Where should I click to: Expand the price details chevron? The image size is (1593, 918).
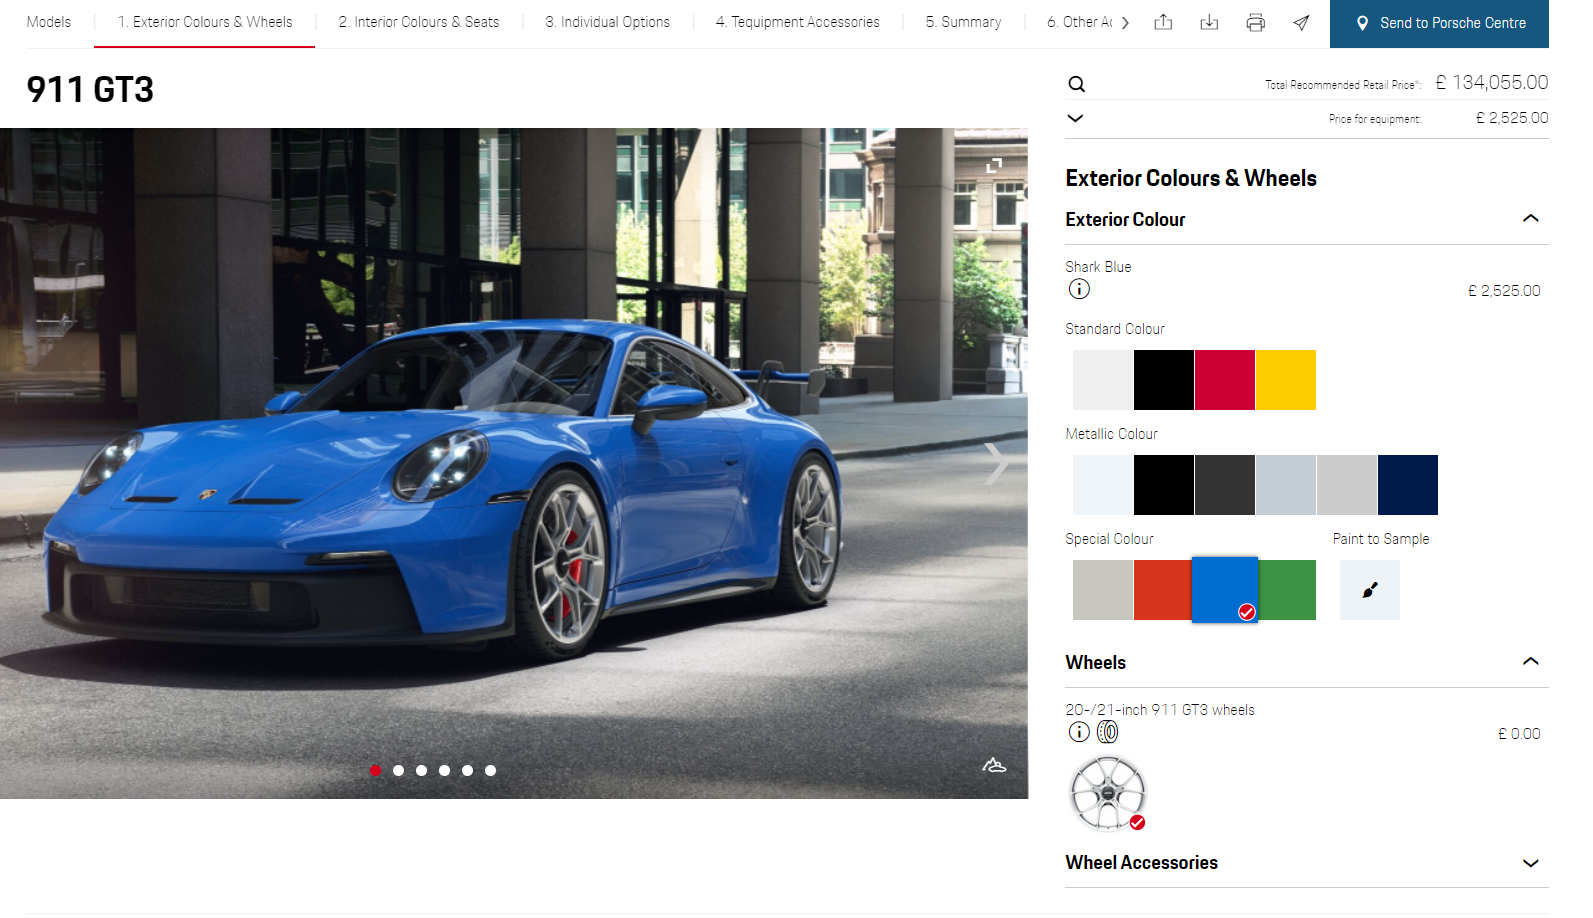point(1075,118)
